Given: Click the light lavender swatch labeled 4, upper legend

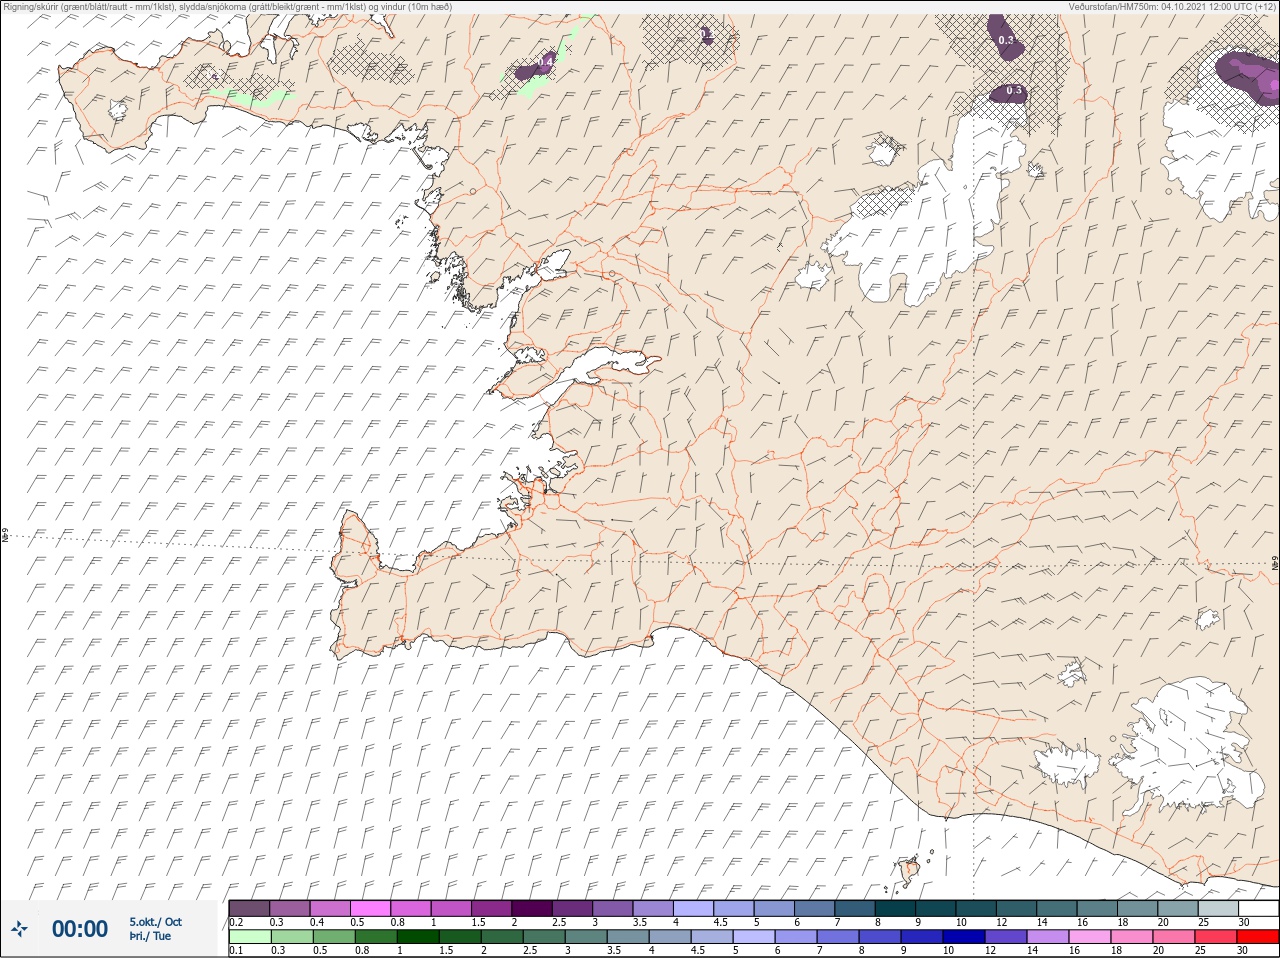Looking at the screenshot, I should pos(693,908).
